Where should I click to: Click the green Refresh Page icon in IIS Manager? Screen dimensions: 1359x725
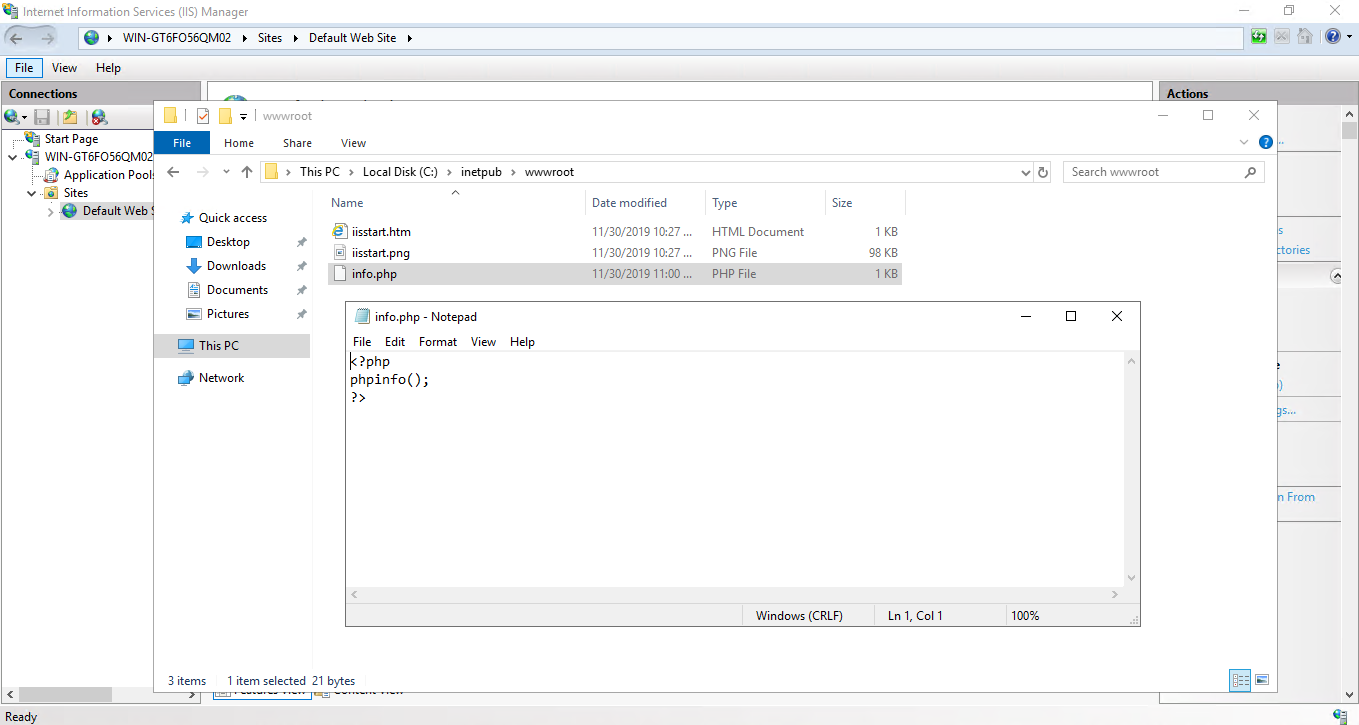(x=1259, y=37)
